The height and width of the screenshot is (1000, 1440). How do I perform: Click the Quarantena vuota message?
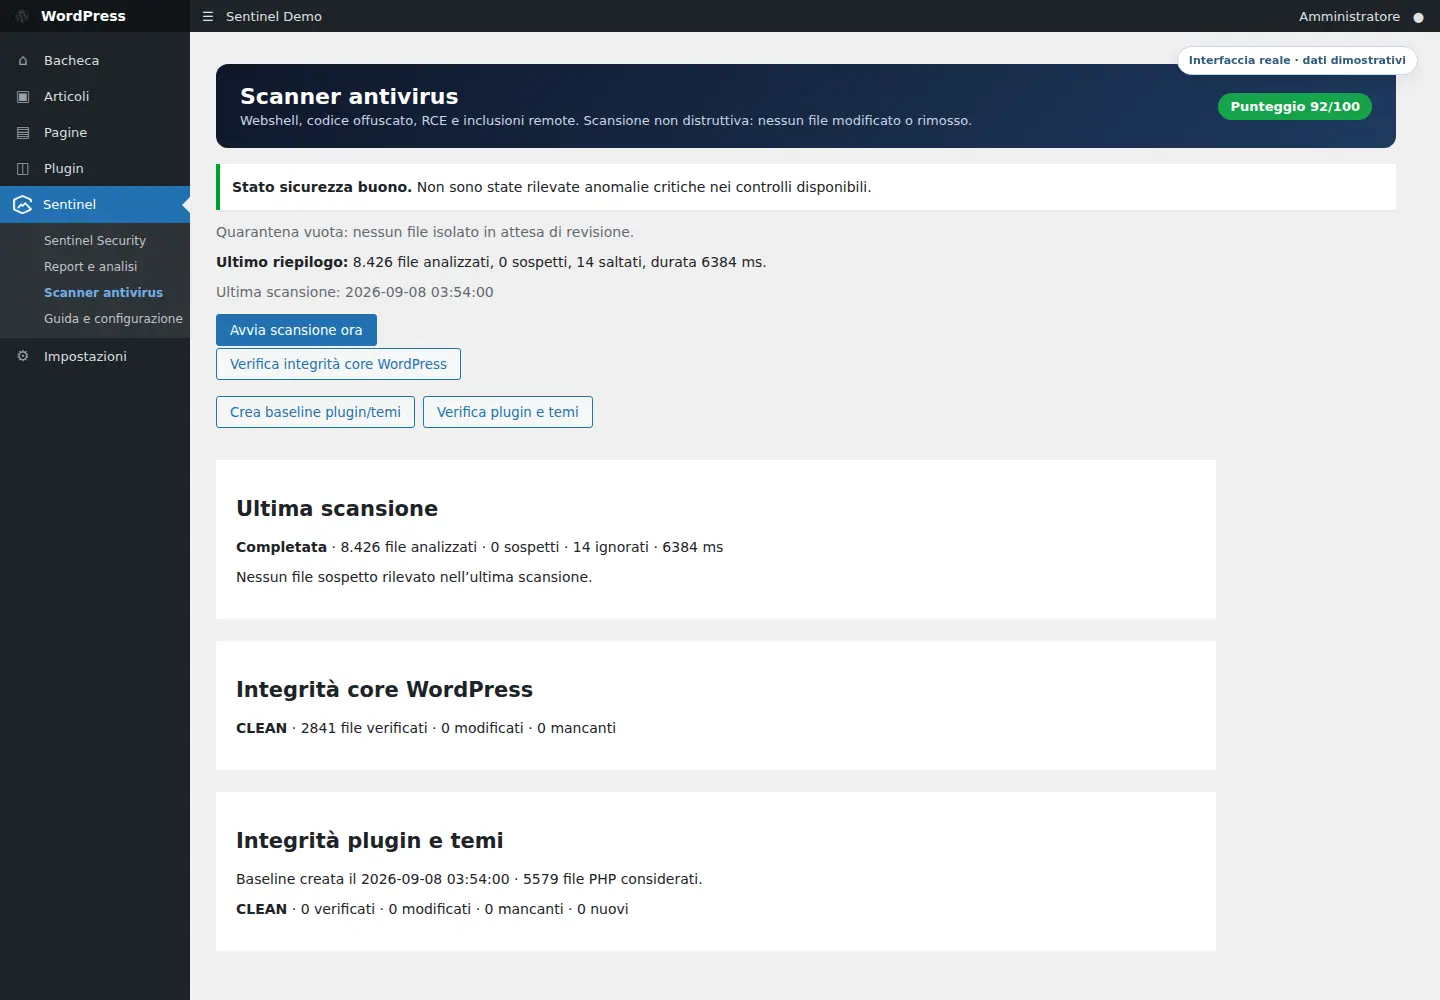click(x=425, y=232)
